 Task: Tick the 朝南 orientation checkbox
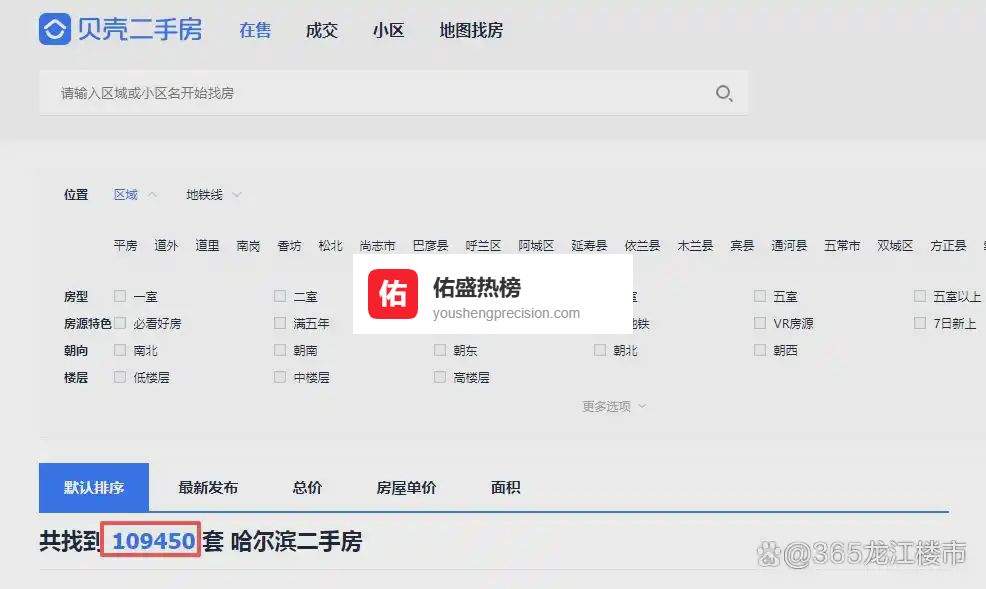(x=280, y=350)
